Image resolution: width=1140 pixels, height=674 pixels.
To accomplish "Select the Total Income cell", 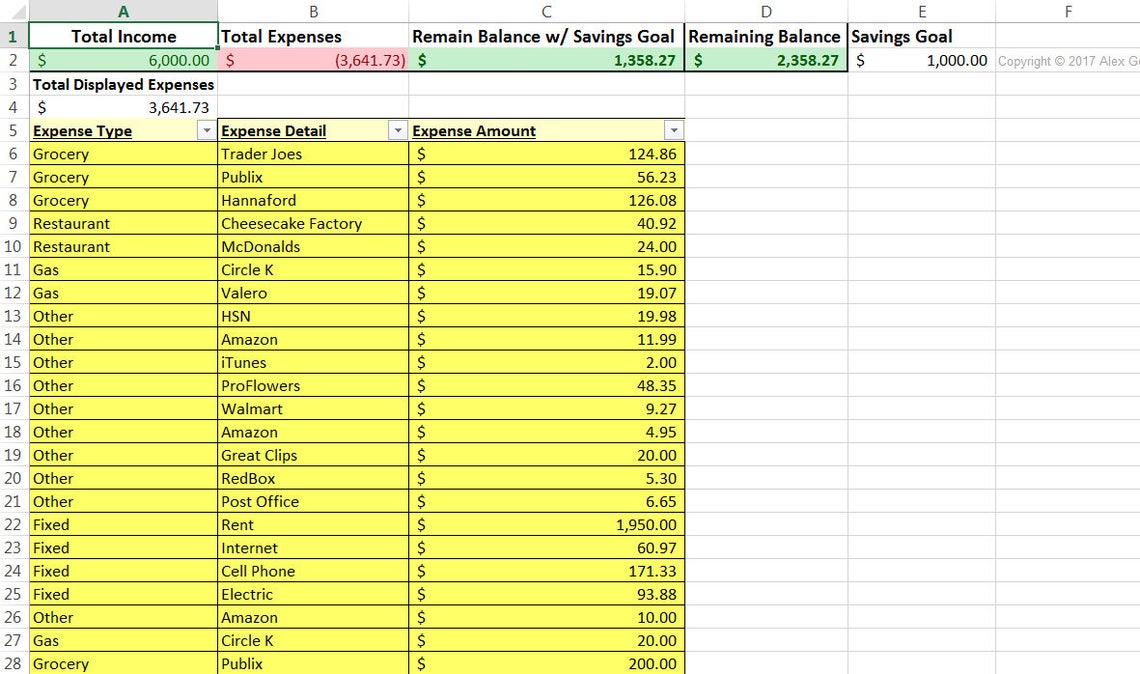I will coord(123,36).
